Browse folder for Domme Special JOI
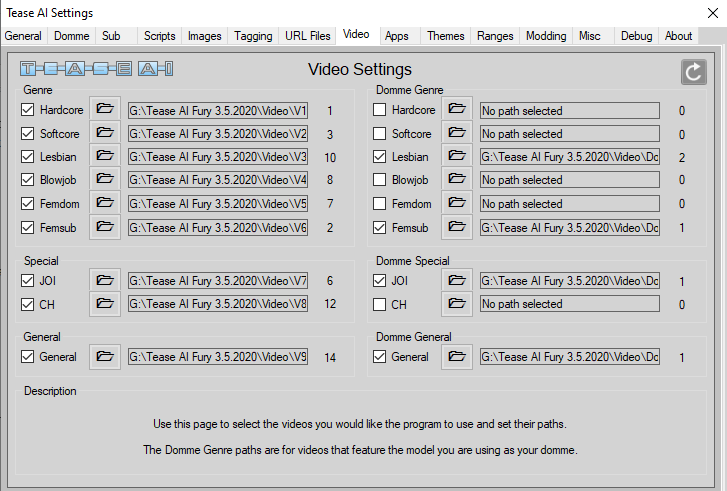This screenshot has height=491, width=727. [457, 281]
